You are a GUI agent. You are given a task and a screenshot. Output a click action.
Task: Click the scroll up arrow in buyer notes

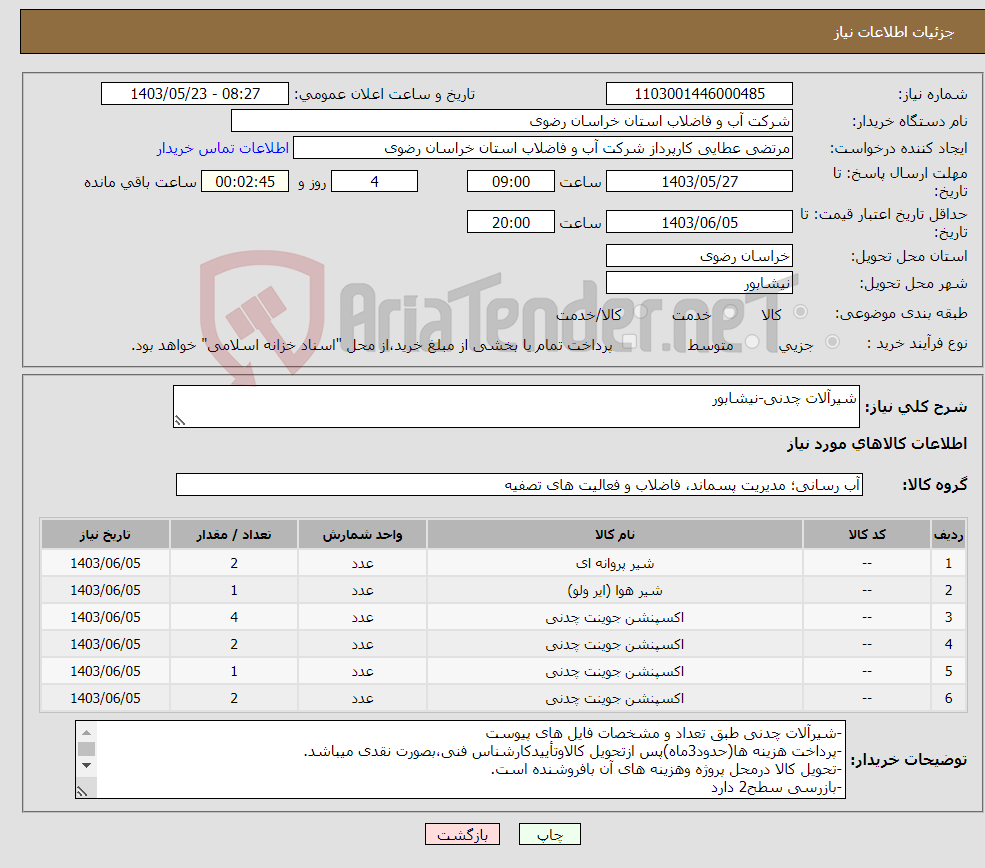click(87, 732)
